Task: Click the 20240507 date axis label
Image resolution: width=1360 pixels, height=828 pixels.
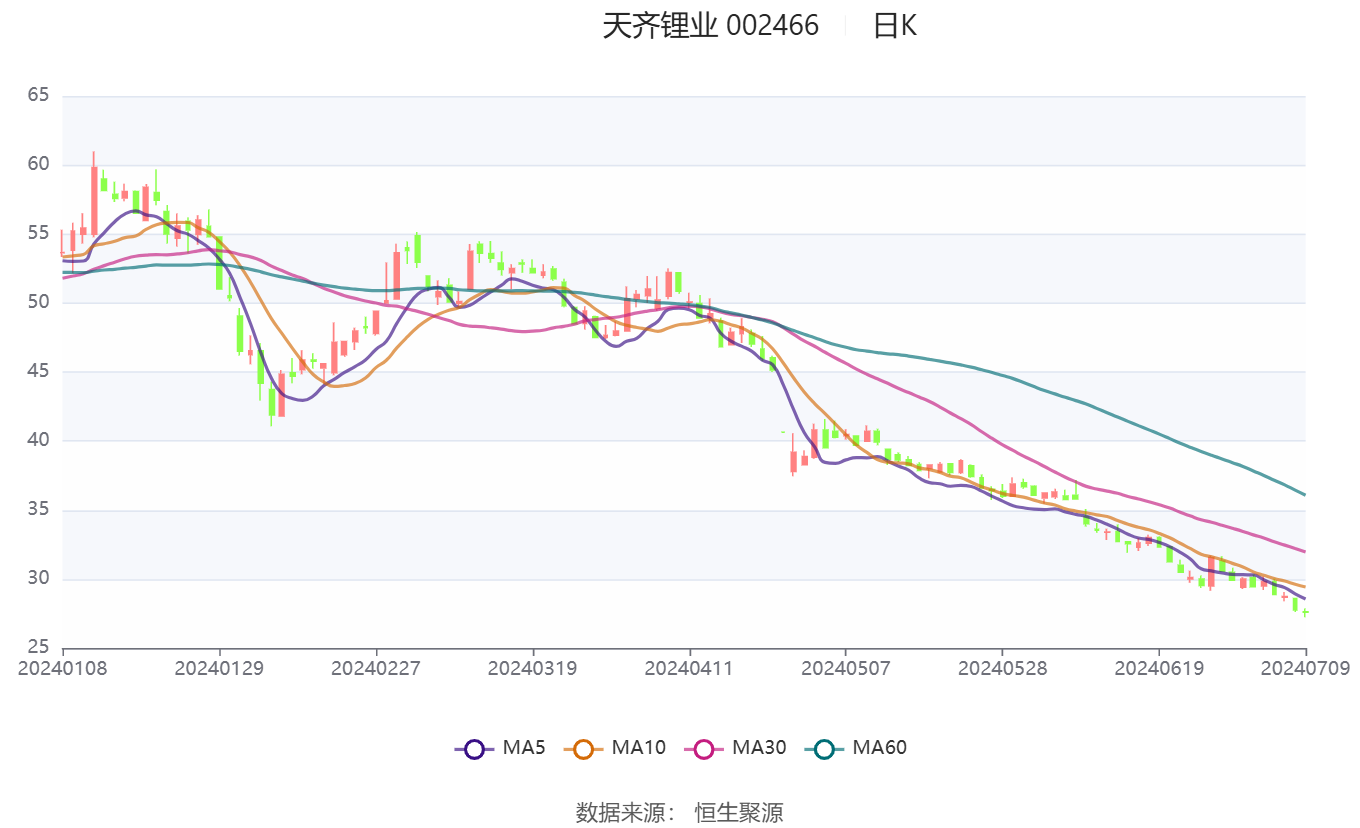Action: click(846, 668)
